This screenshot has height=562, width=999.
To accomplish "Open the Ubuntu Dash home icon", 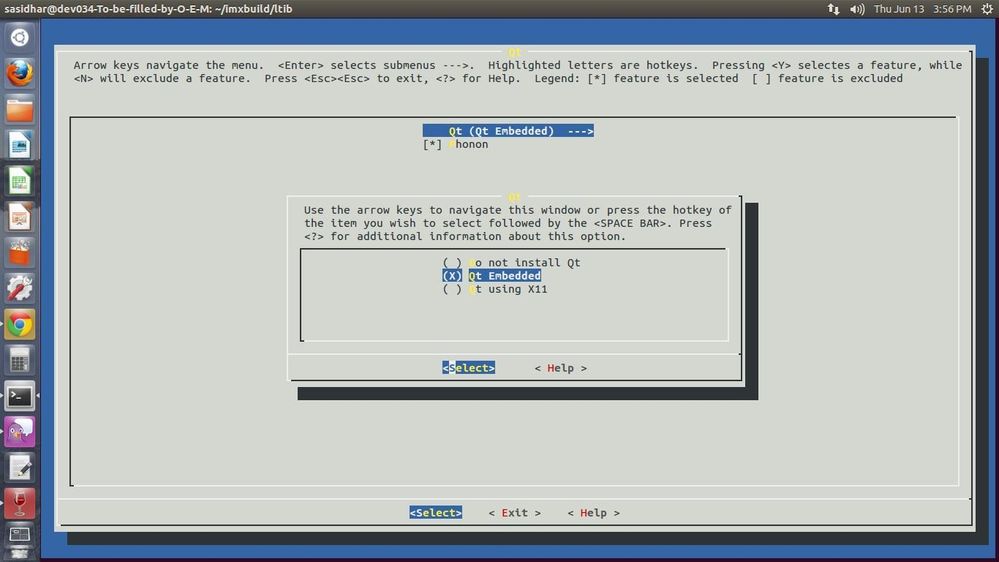I will pyautogui.click(x=19, y=38).
